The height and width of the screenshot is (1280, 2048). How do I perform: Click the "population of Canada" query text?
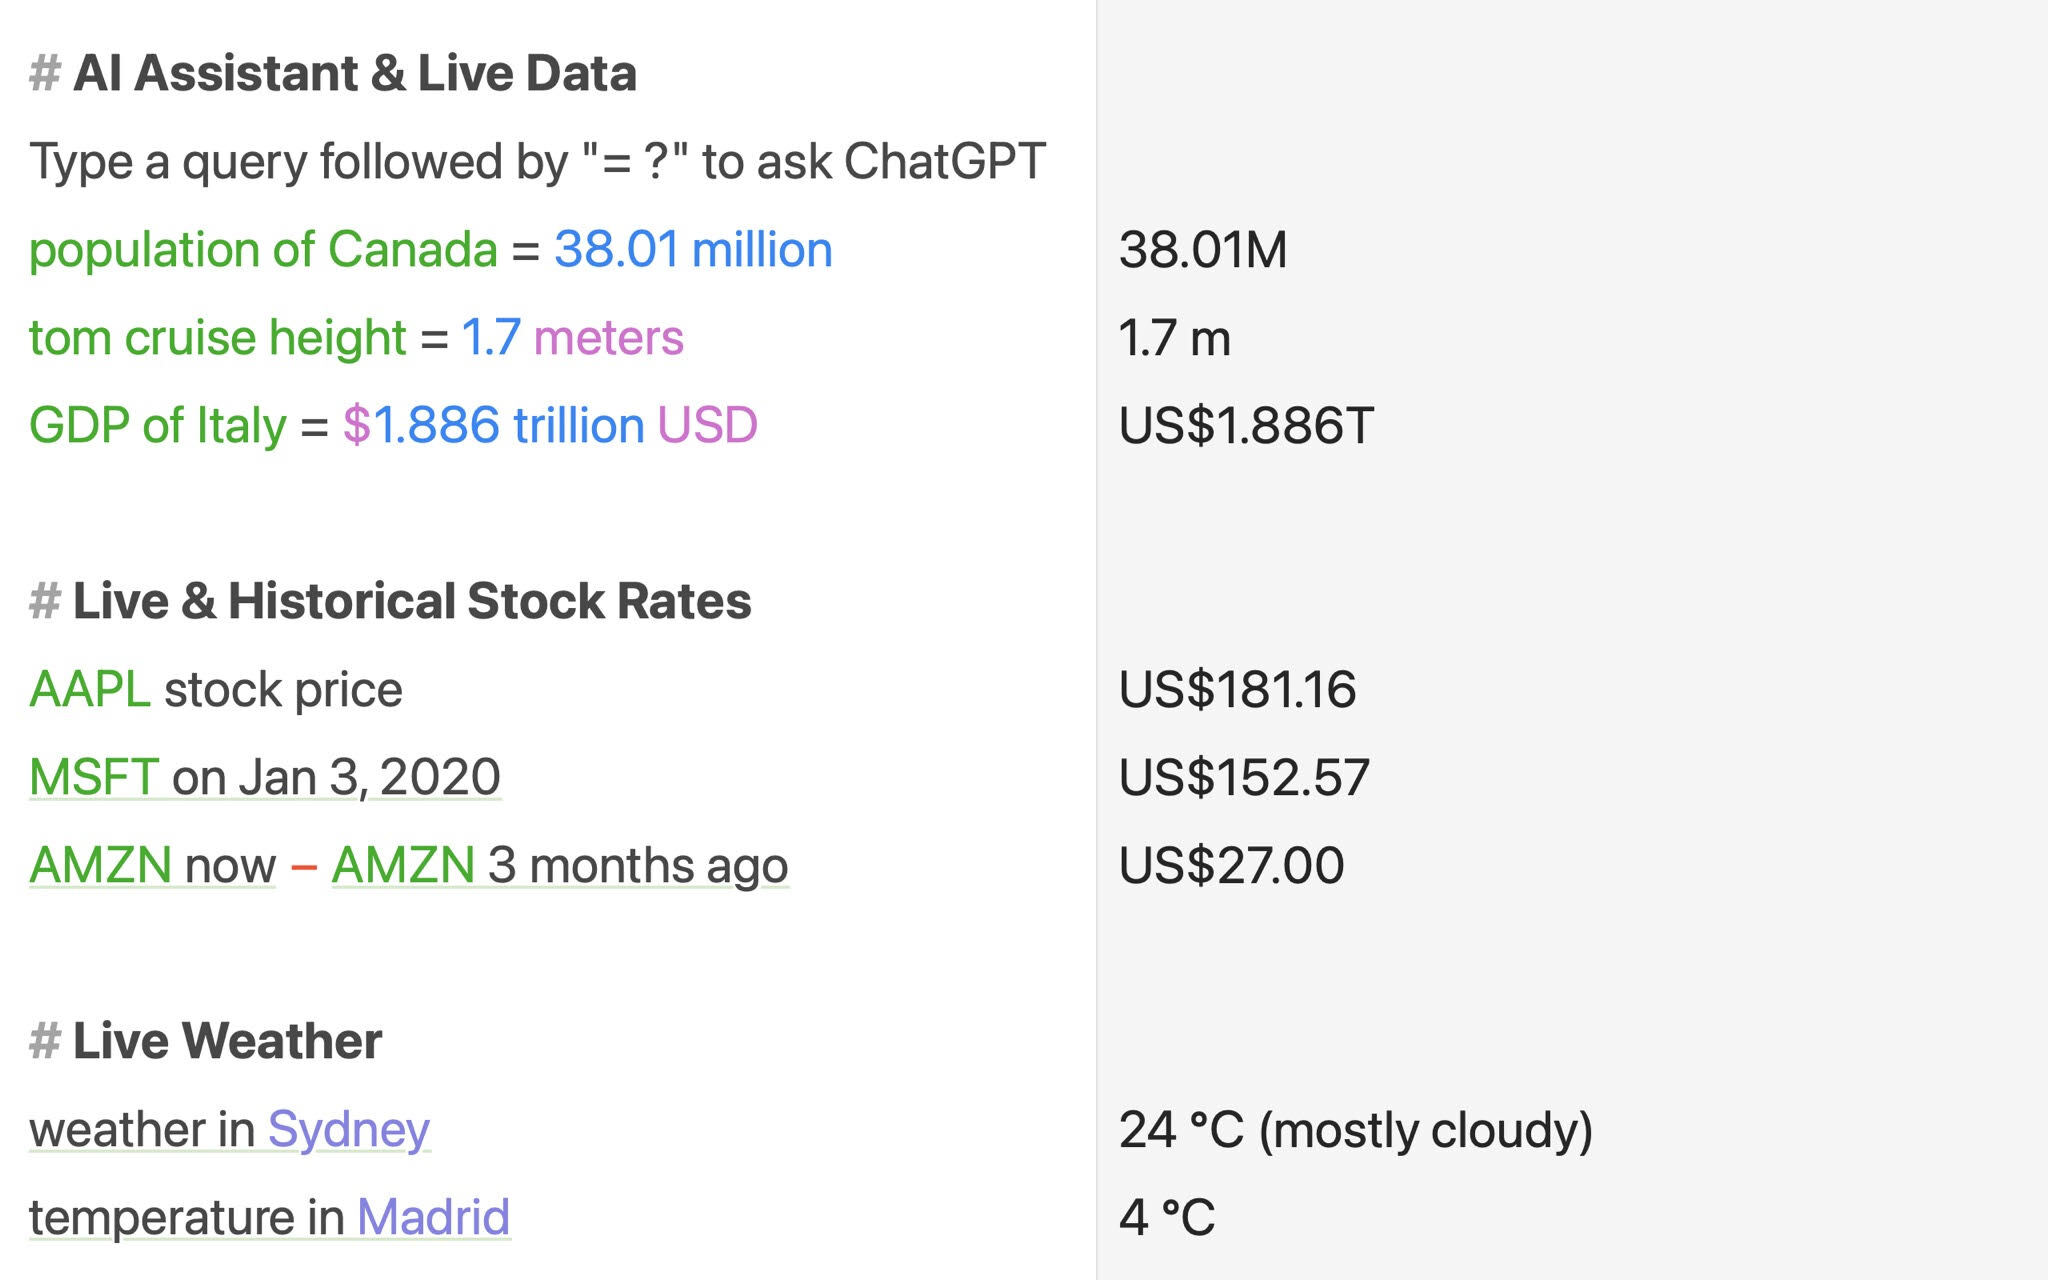point(263,250)
